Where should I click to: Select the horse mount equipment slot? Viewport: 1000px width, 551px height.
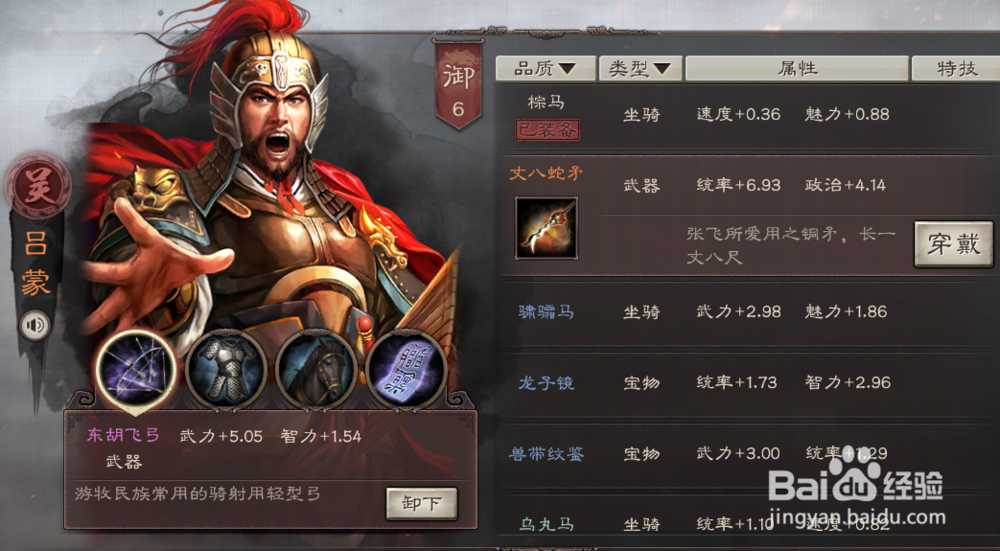pyautogui.click(x=316, y=370)
